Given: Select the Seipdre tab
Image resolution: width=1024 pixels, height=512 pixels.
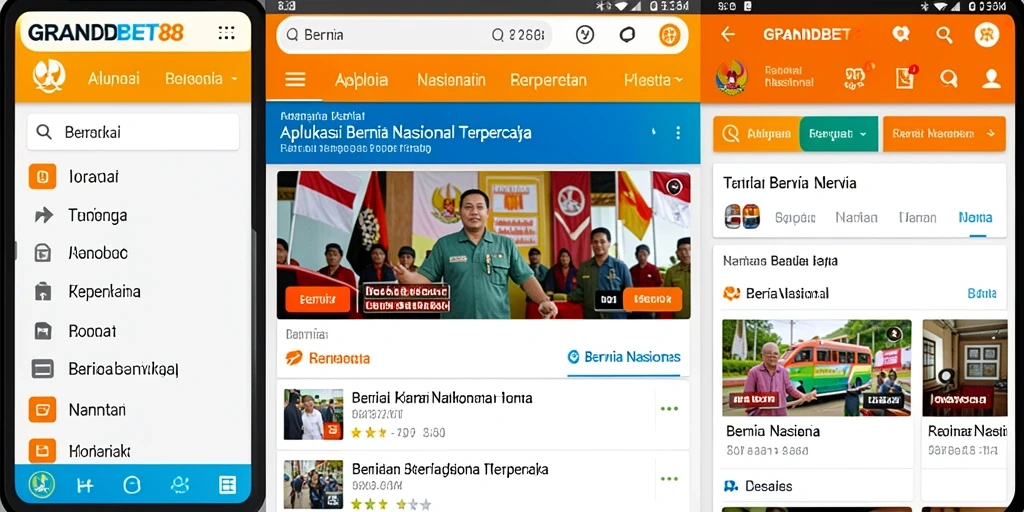Looking at the screenshot, I should (x=795, y=217).
